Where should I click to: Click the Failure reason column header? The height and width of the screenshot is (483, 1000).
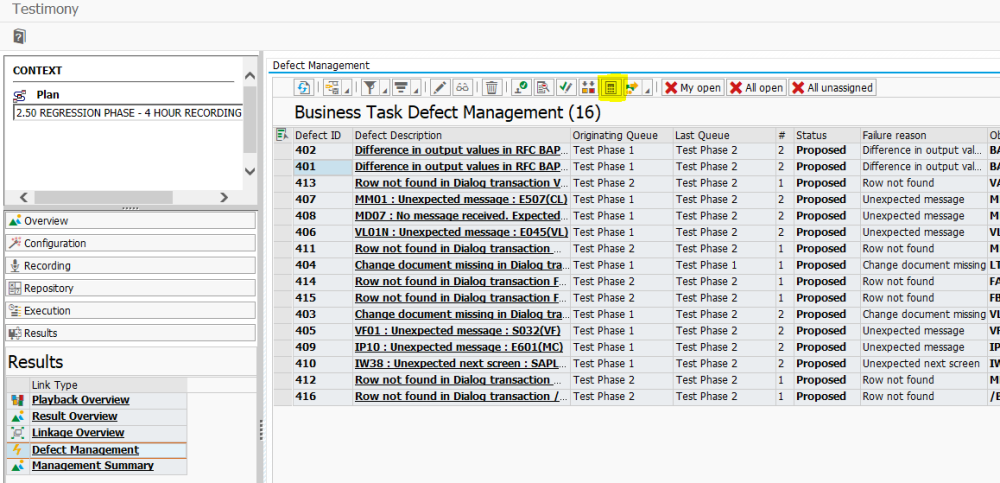(x=923, y=135)
